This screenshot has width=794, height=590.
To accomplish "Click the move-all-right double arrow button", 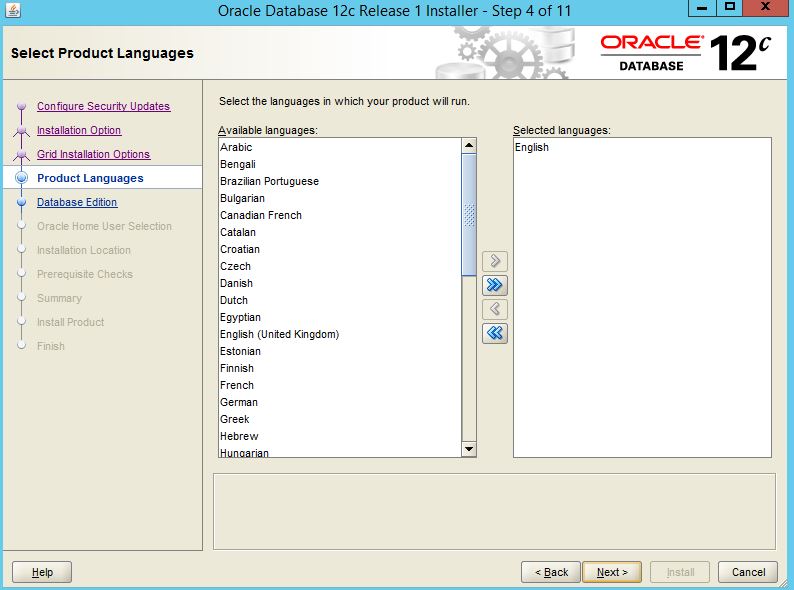I will click(495, 285).
